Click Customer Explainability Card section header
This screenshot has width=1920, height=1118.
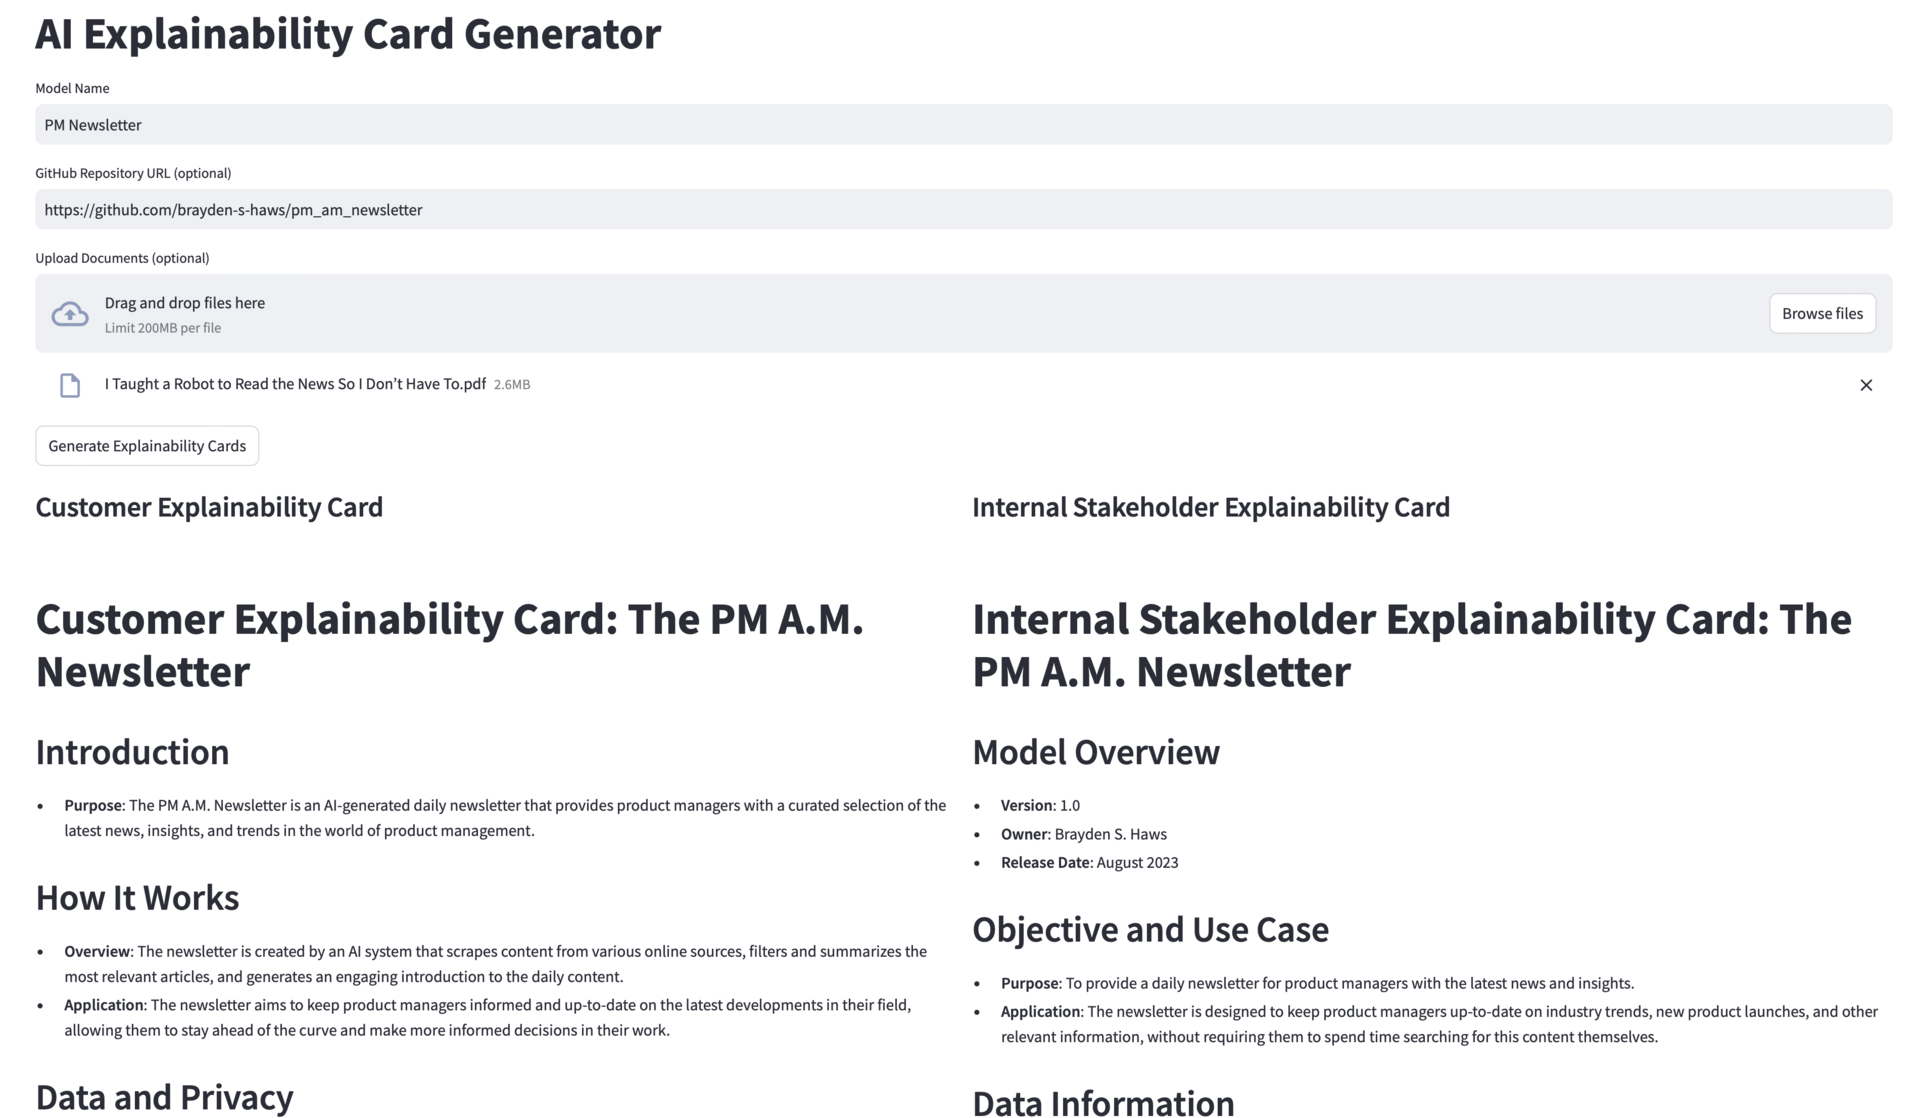(x=209, y=507)
